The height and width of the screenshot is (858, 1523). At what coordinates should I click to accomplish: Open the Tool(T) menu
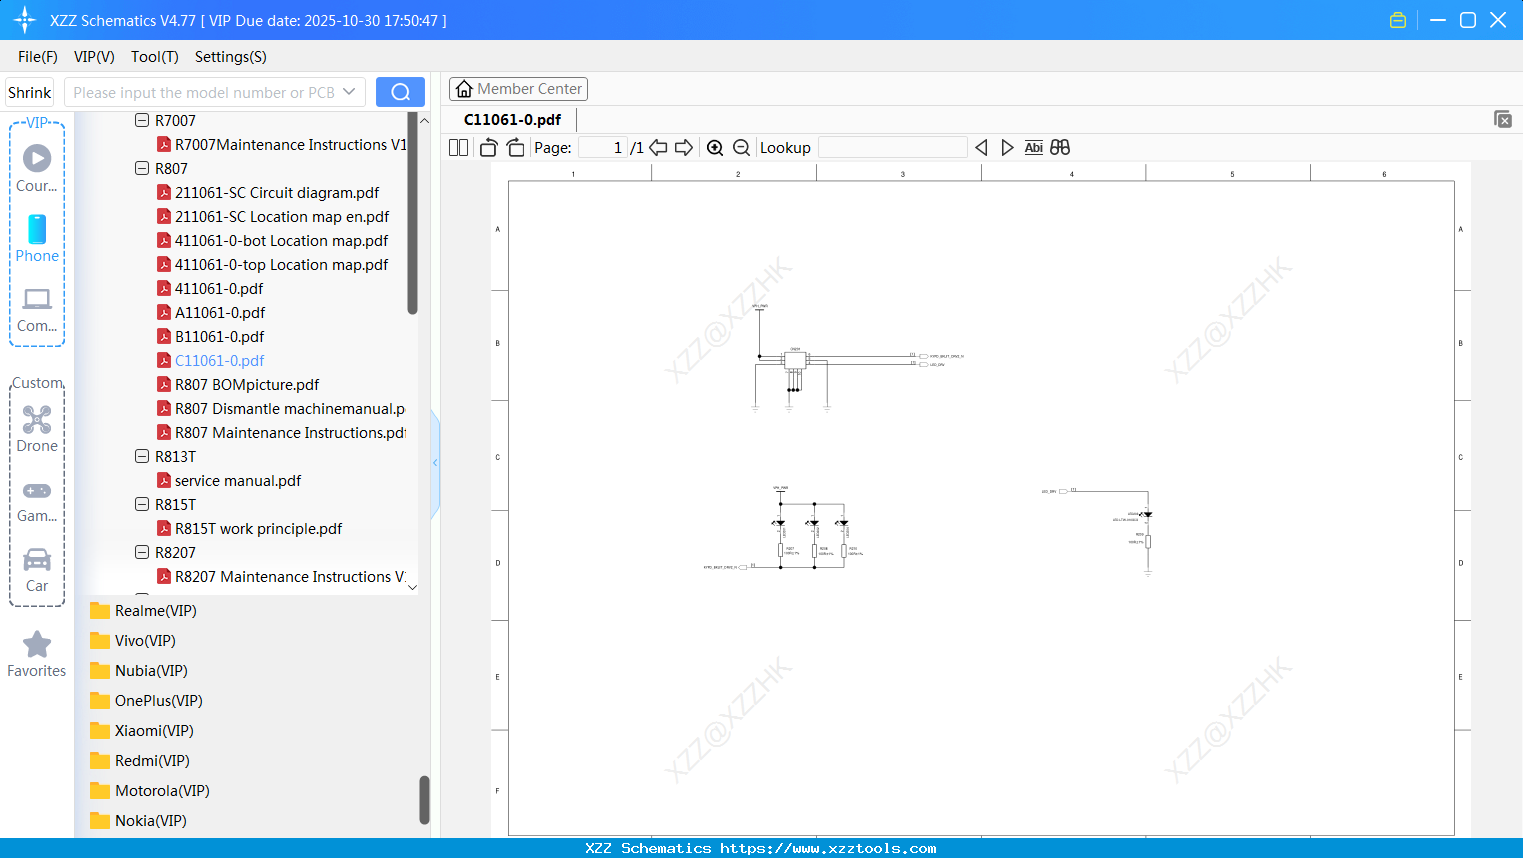click(155, 57)
